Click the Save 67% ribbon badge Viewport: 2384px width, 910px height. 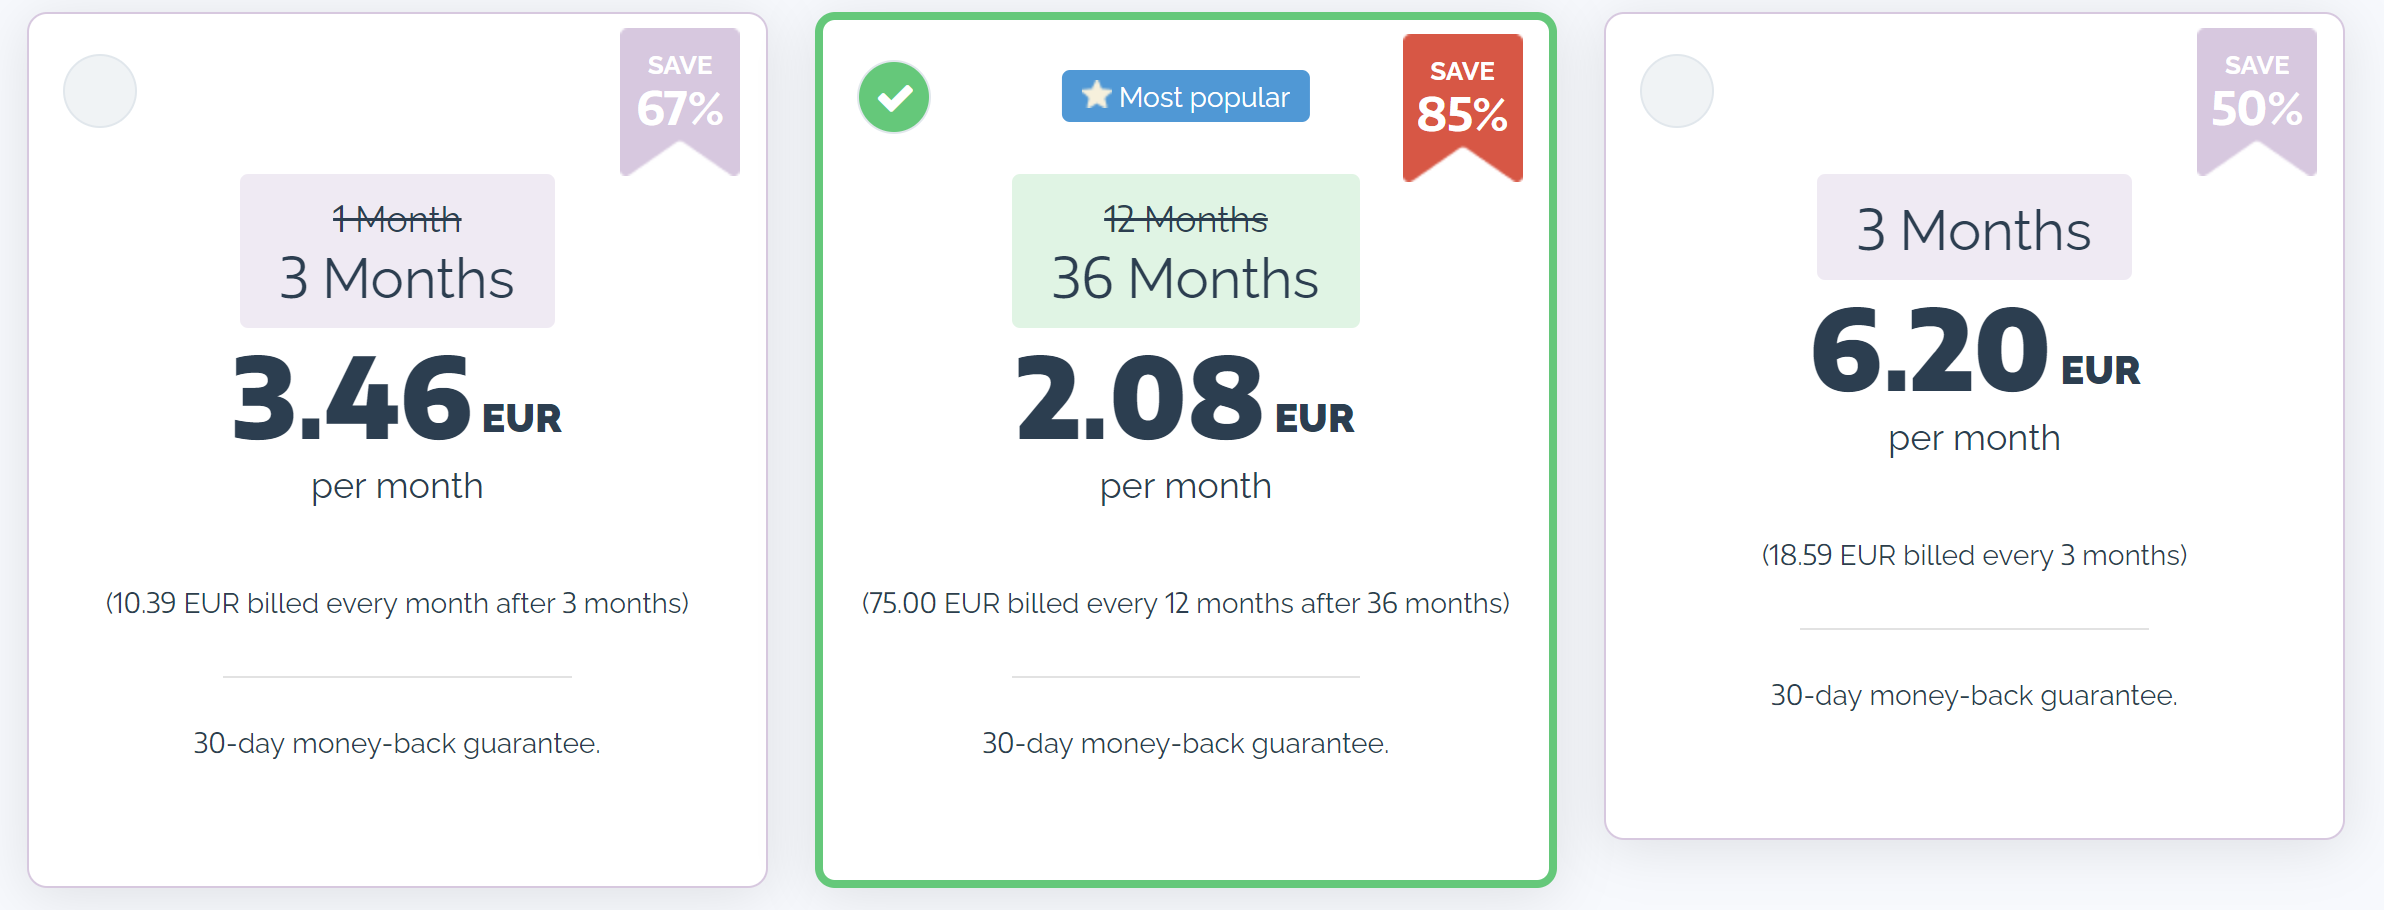pyautogui.click(x=680, y=97)
